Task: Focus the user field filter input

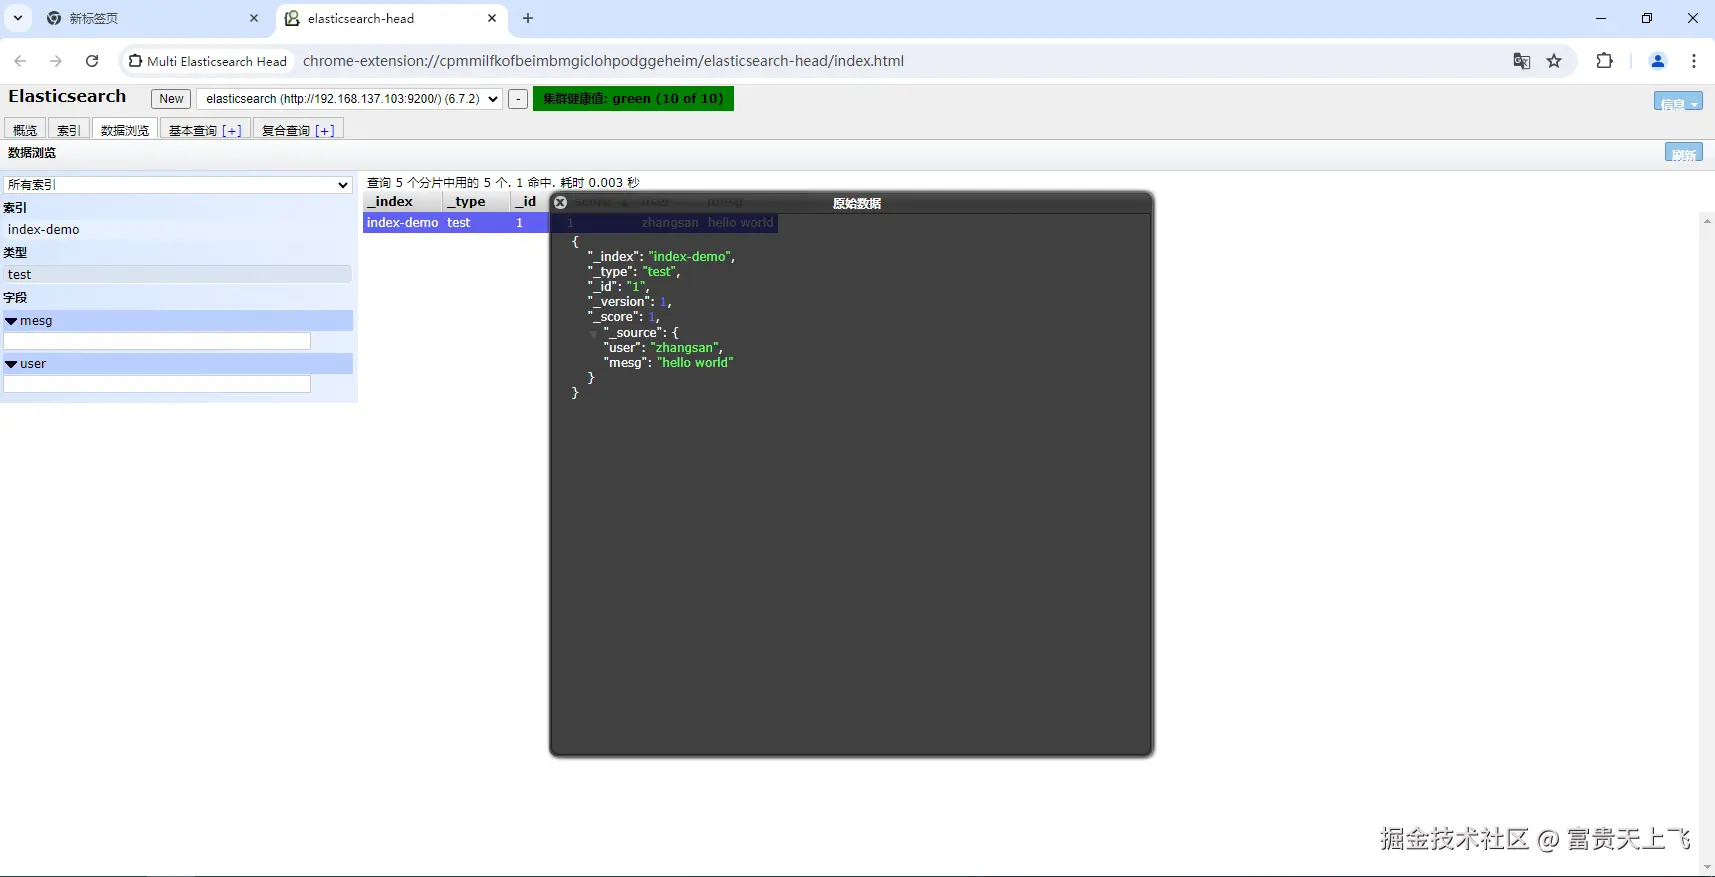Action: 157,384
